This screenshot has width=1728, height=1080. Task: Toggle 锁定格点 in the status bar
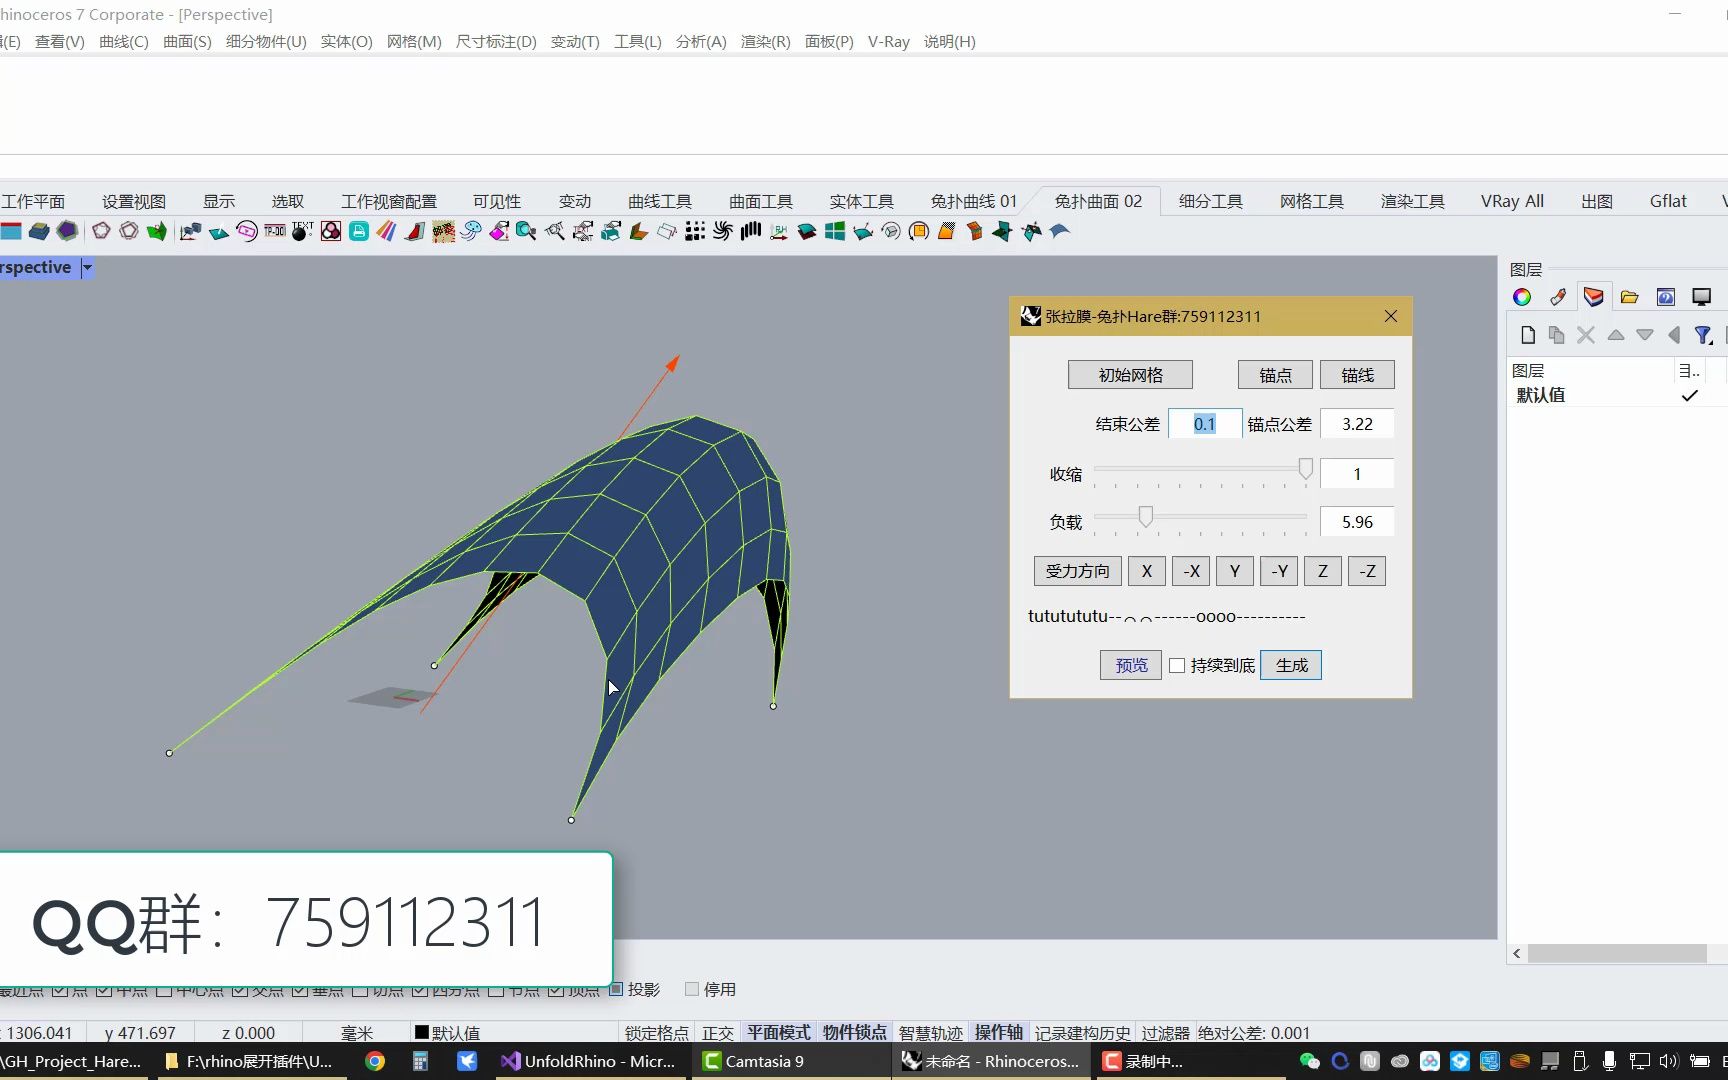click(x=656, y=1033)
